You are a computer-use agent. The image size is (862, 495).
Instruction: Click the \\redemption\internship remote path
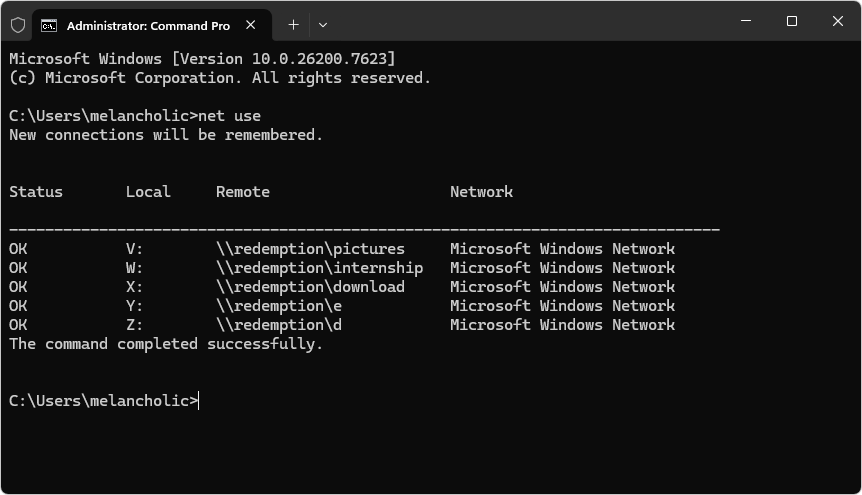319,268
